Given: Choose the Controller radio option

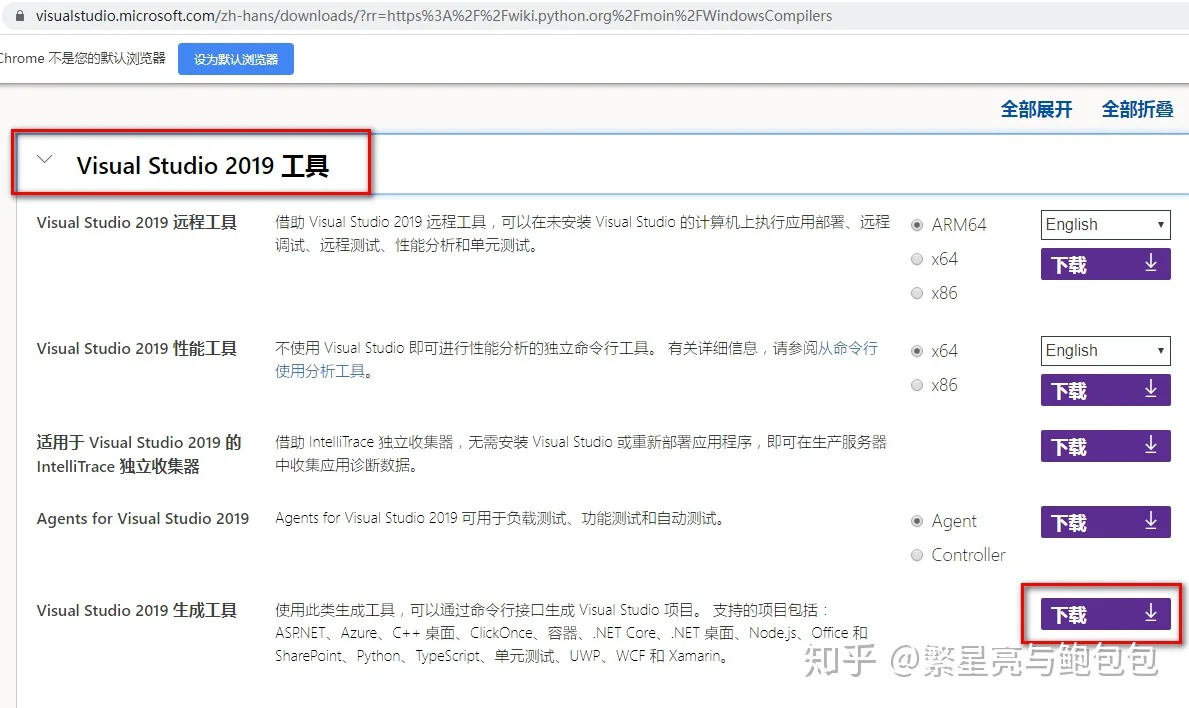Looking at the screenshot, I should [x=917, y=555].
